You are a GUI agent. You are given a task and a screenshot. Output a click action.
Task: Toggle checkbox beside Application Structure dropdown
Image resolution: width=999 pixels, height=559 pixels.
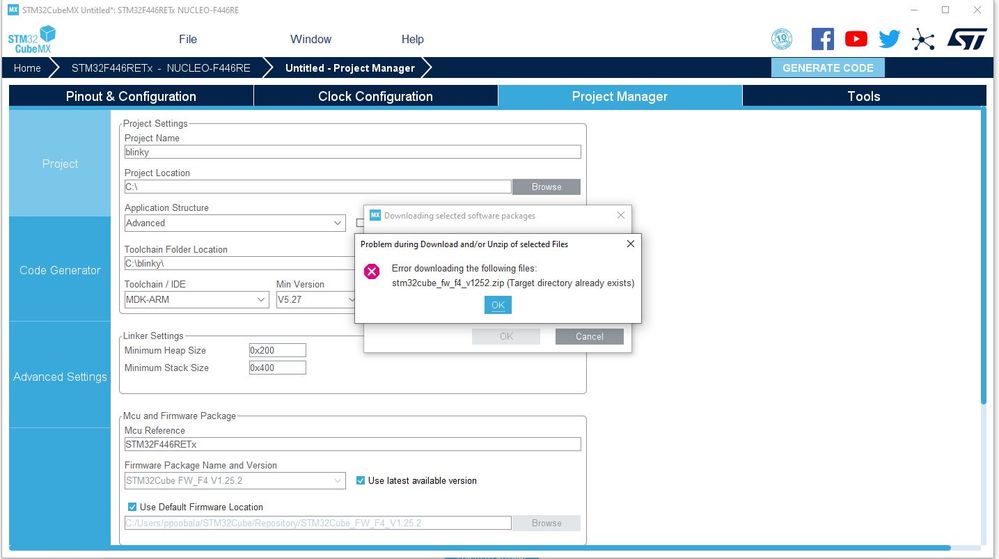[360, 223]
